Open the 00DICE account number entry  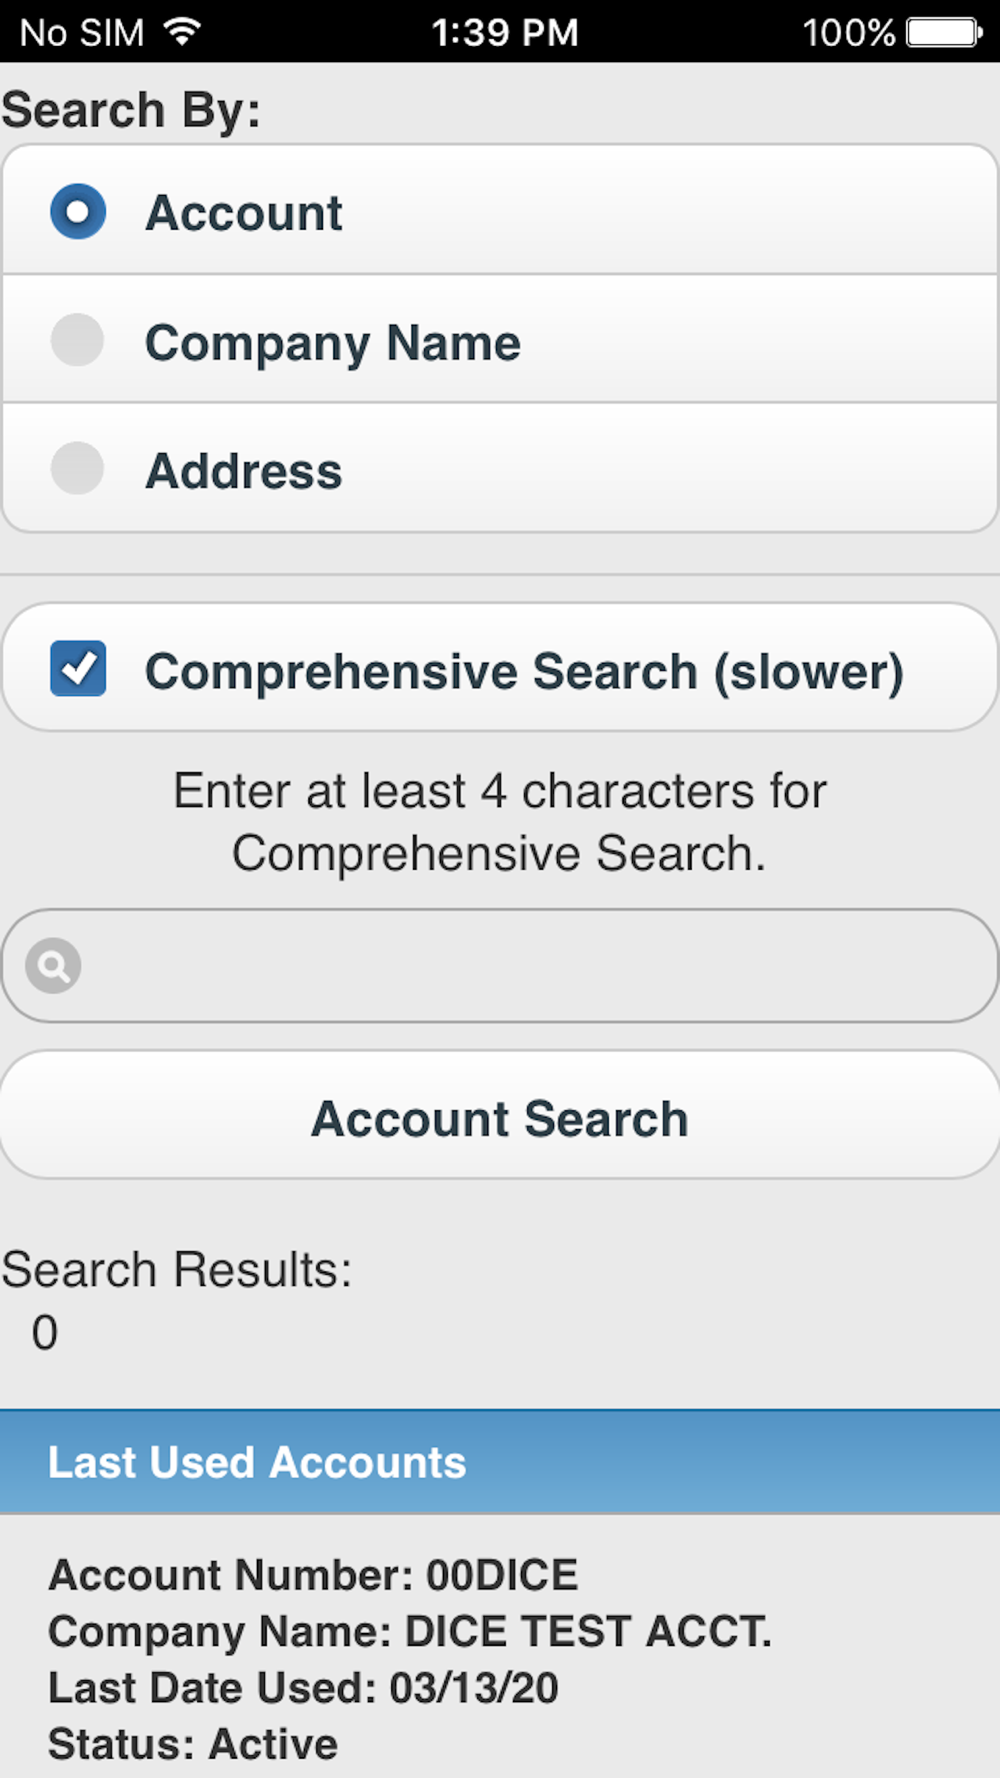pos(313,1575)
